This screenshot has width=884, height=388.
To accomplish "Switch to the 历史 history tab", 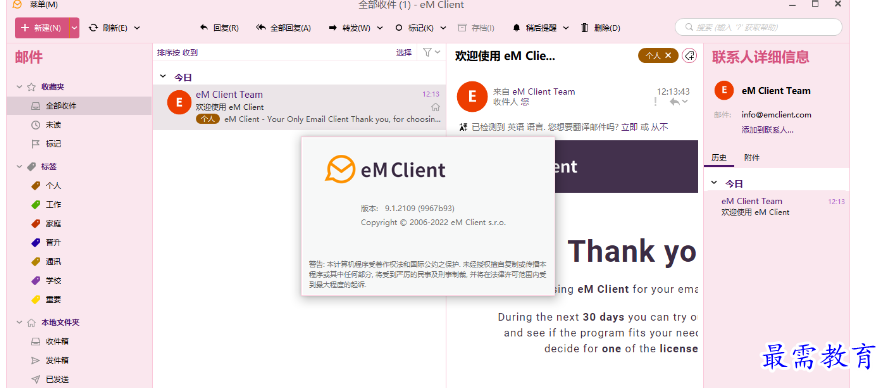I will tap(719, 158).
